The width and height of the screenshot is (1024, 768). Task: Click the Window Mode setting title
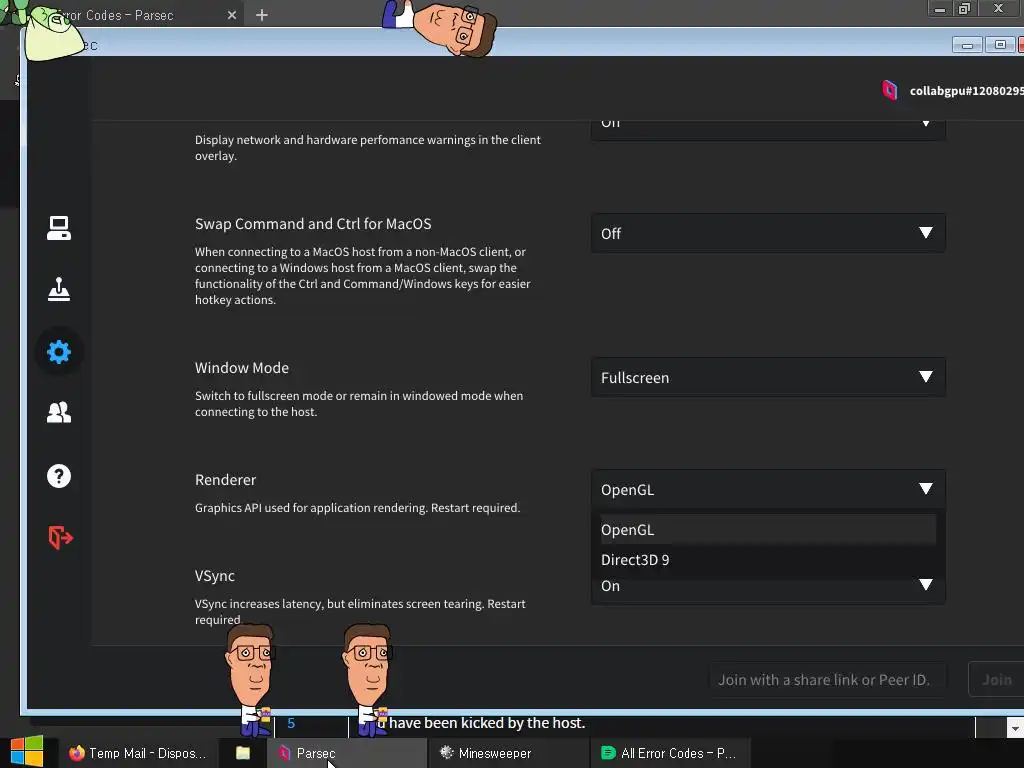(242, 368)
